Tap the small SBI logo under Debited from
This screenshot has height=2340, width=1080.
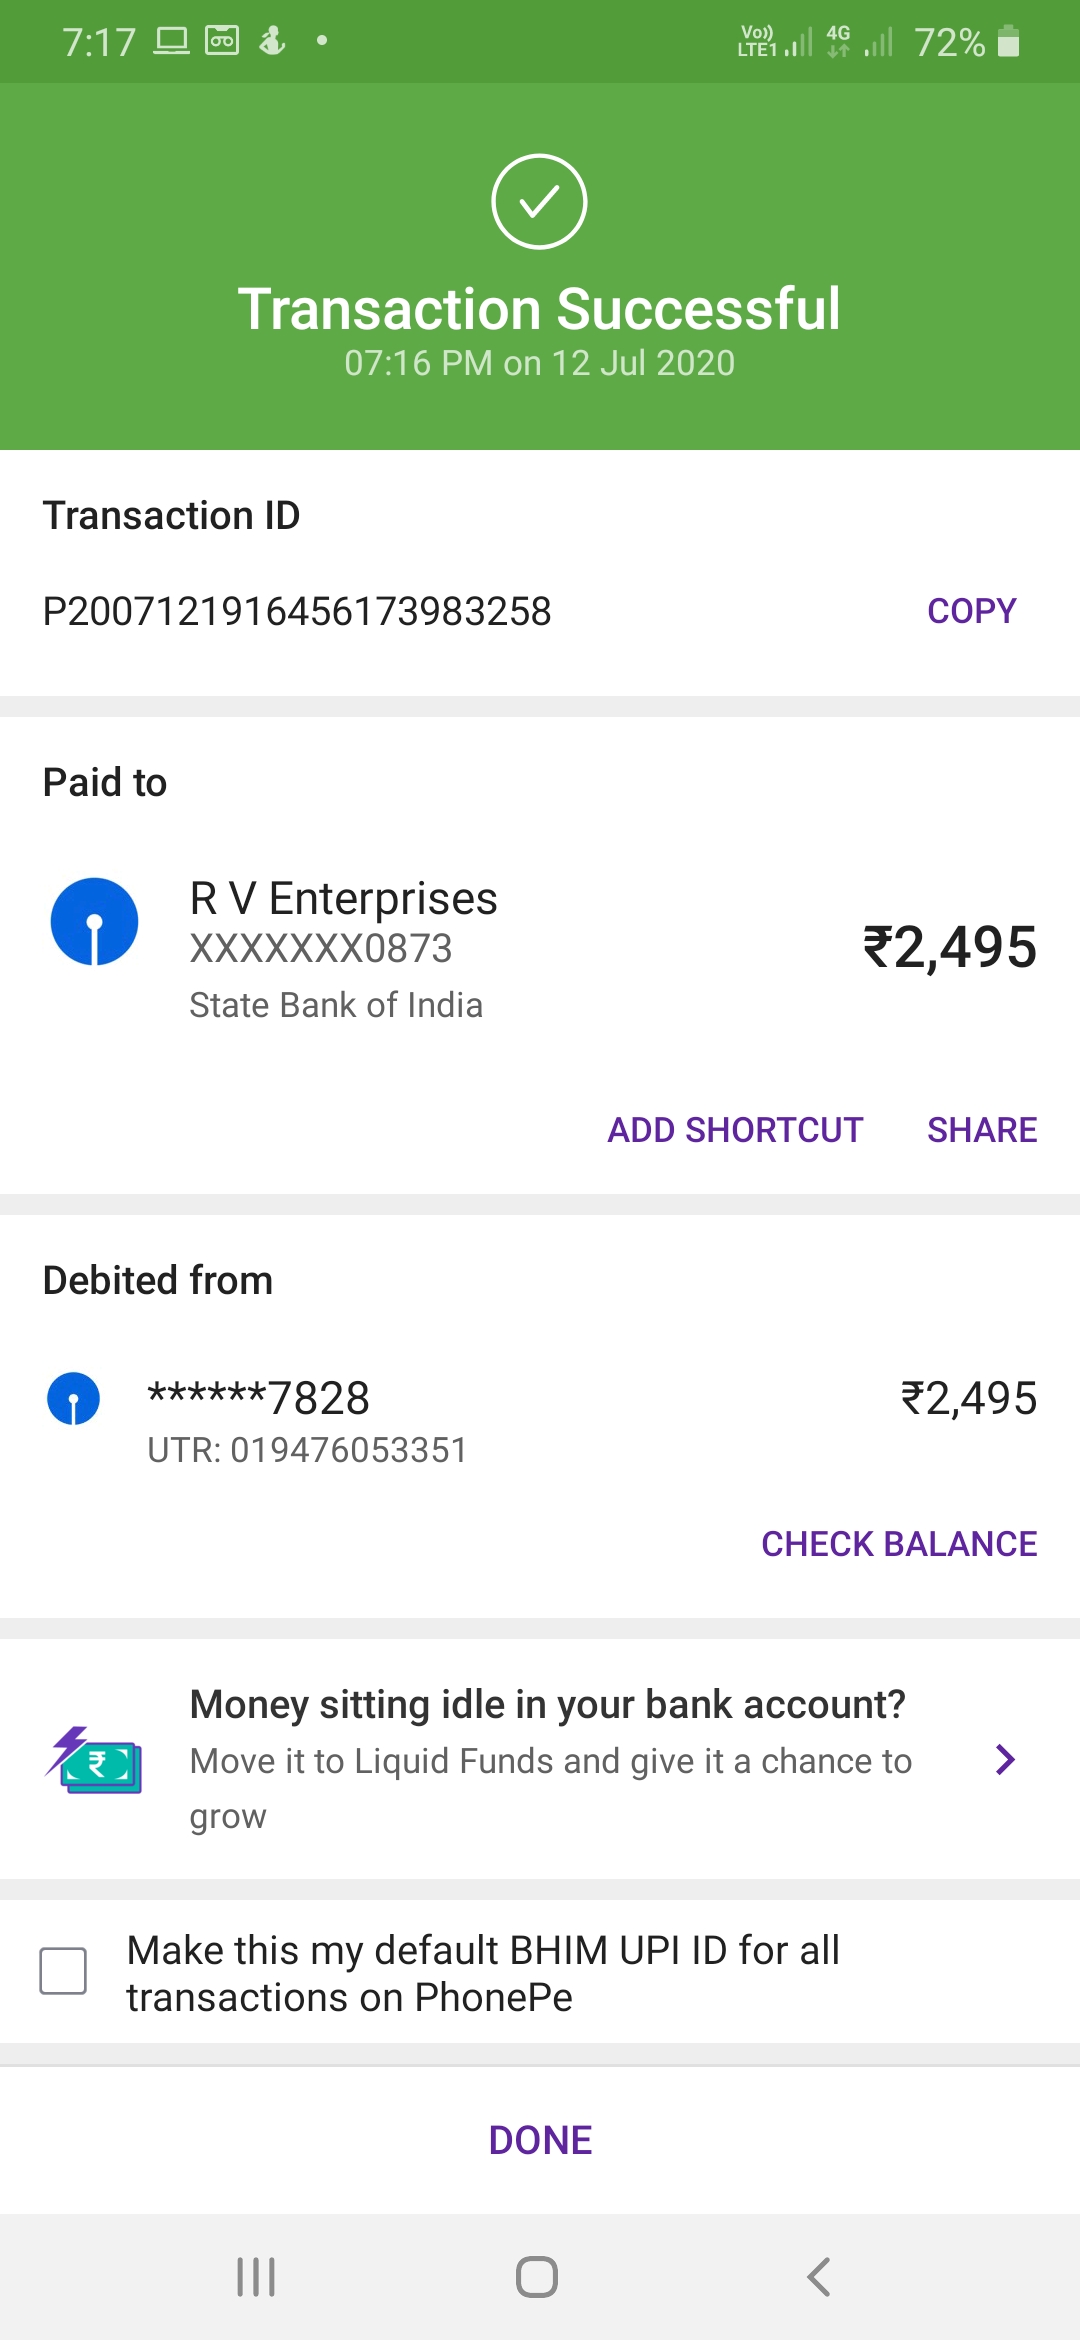(x=73, y=1398)
